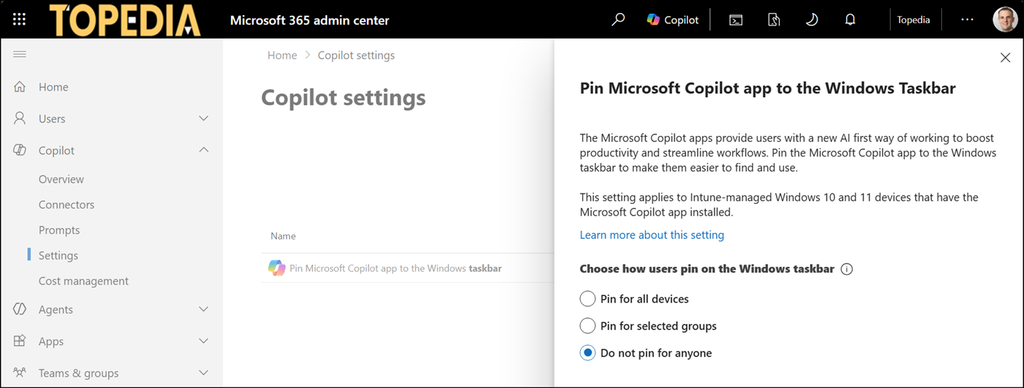The image size is (1024, 388).
Task: Click the Microsoft 365 admin center title
Action: [x=310, y=20]
